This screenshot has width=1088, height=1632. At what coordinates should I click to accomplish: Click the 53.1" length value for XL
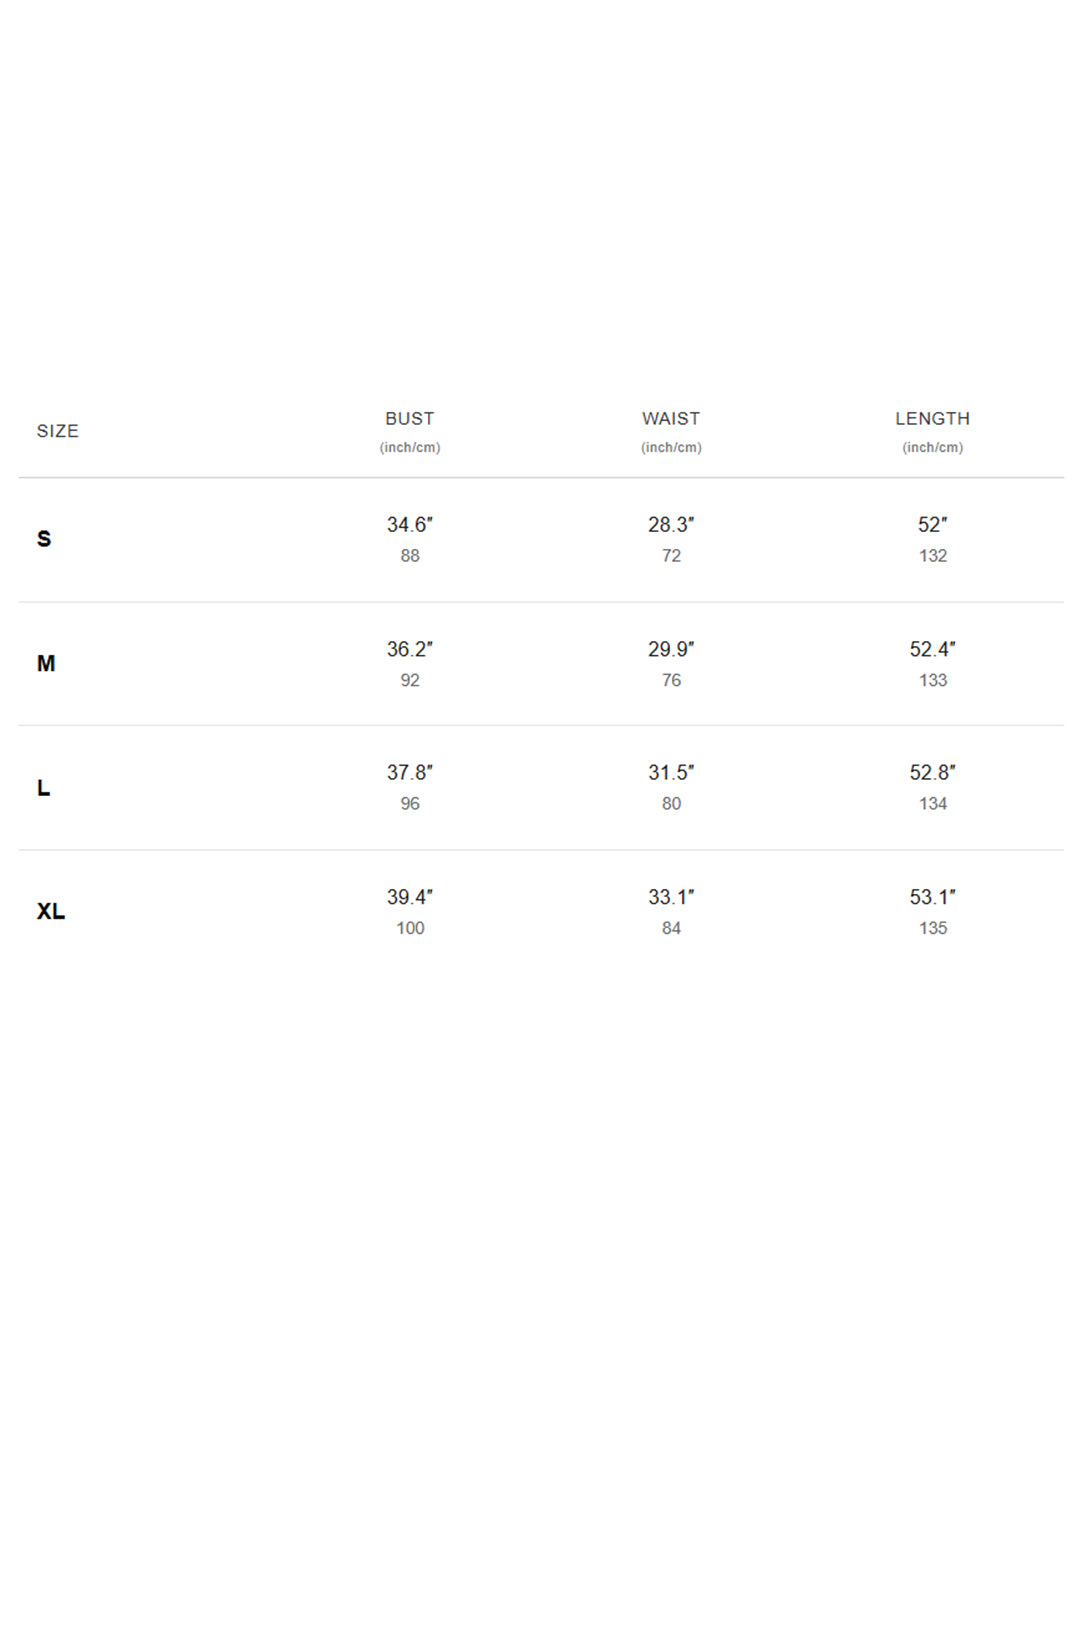932,897
